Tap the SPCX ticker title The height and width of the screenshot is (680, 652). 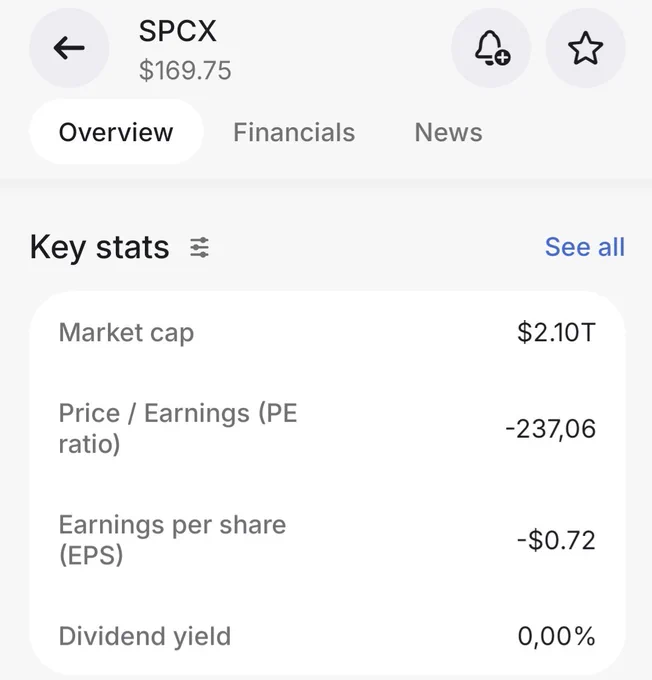pyautogui.click(x=177, y=31)
